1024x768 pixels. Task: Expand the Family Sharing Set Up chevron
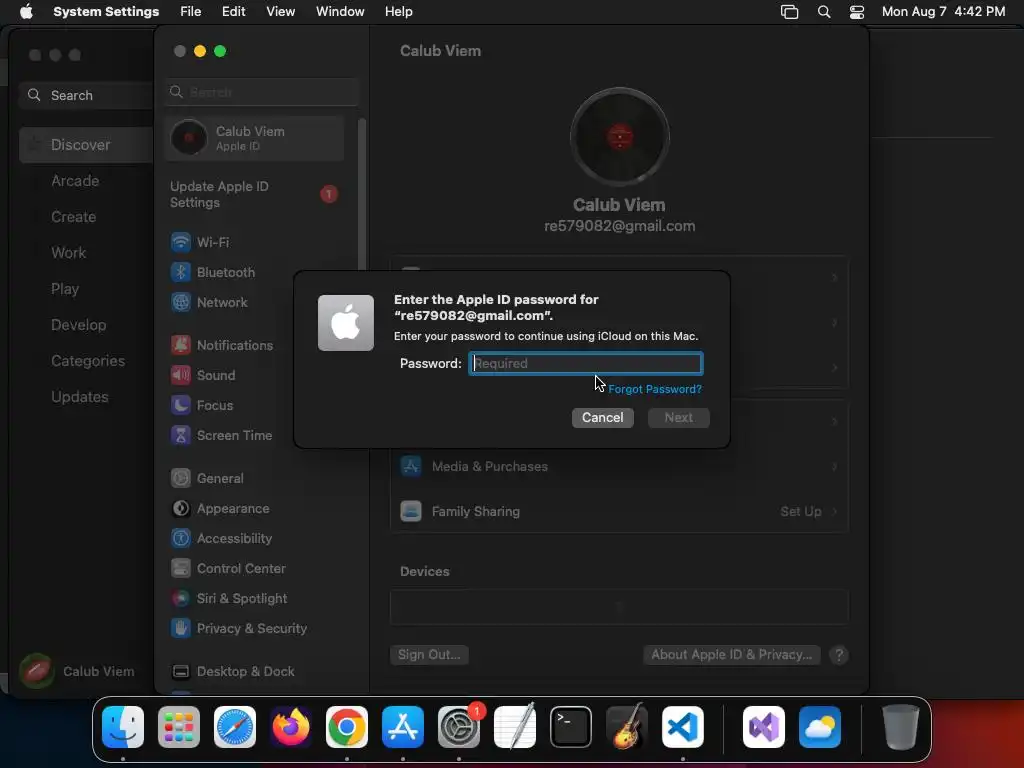click(x=835, y=511)
